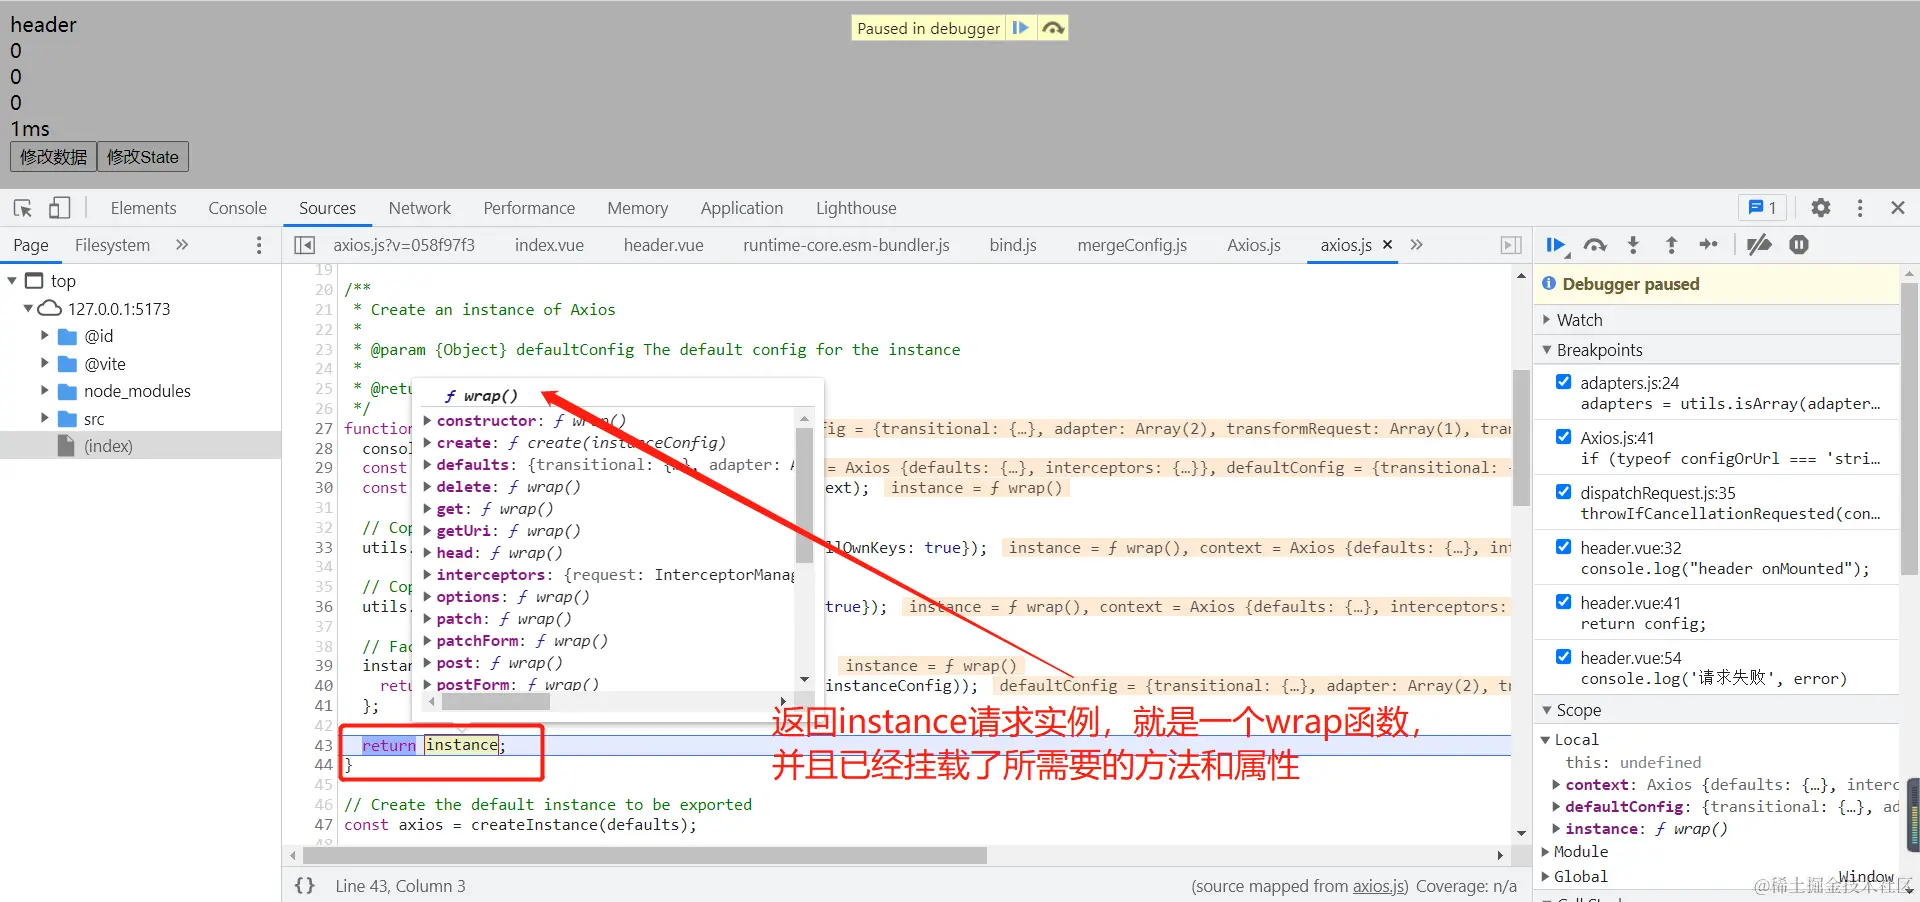Image resolution: width=1920 pixels, height=902 pixels.
Task: Resume from the Paused in debugger overlay
Action: (x=1020, y=28)
